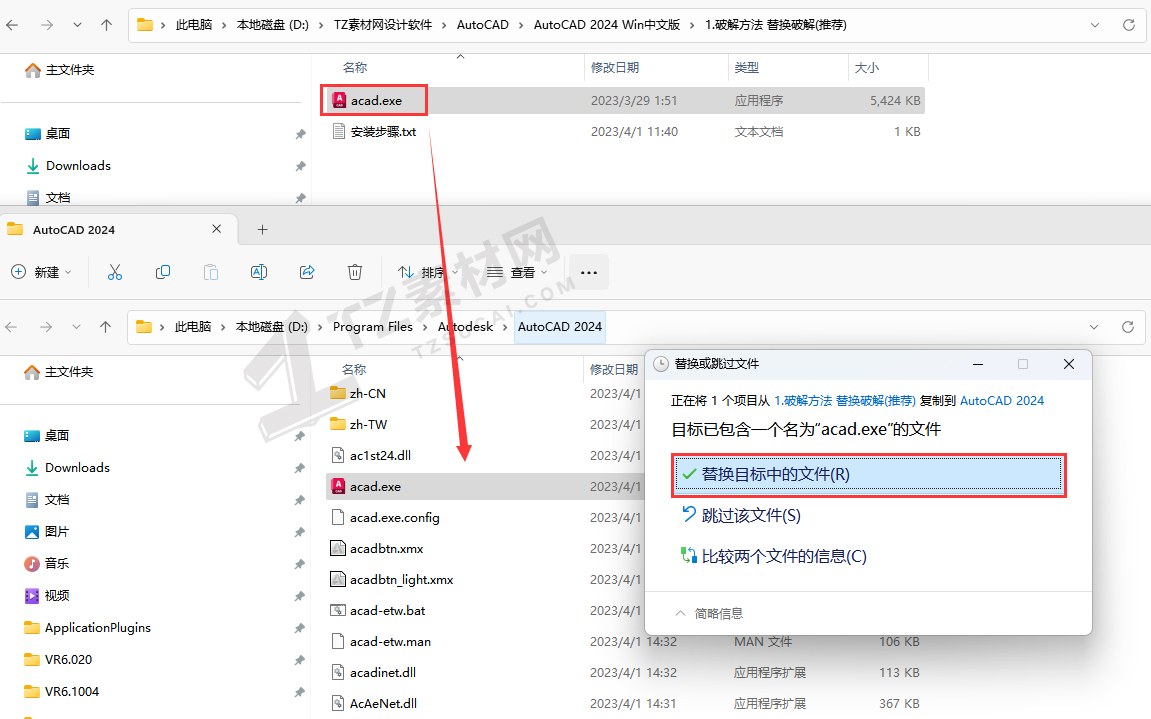Open the three-dot more options menu
The height and width of the screenshot is (719, 1151).
coord(589,272)
